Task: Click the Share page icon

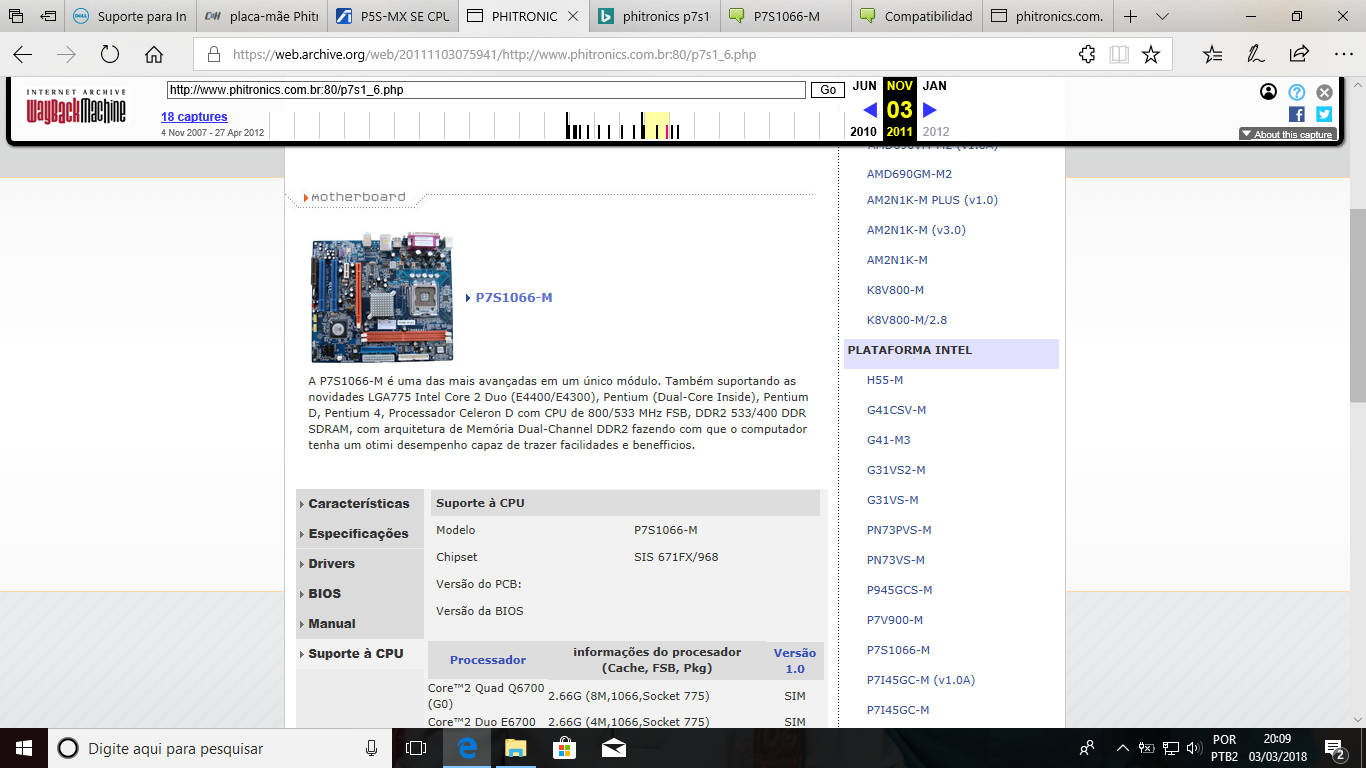Action: [x=1299, y=55]
